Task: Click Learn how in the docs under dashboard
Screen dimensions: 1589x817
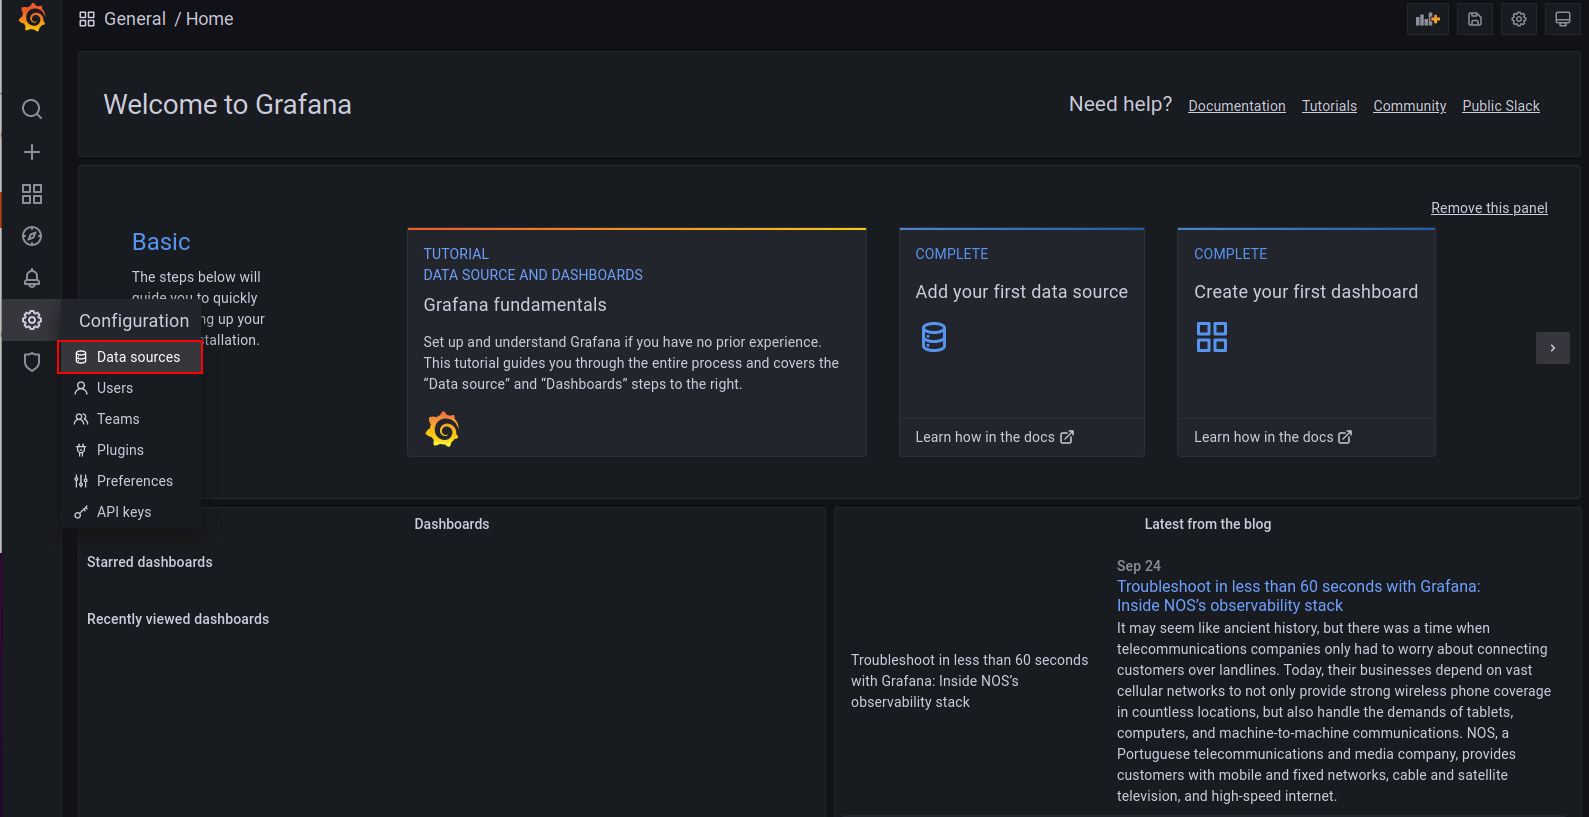Action: coord(1273,437)
